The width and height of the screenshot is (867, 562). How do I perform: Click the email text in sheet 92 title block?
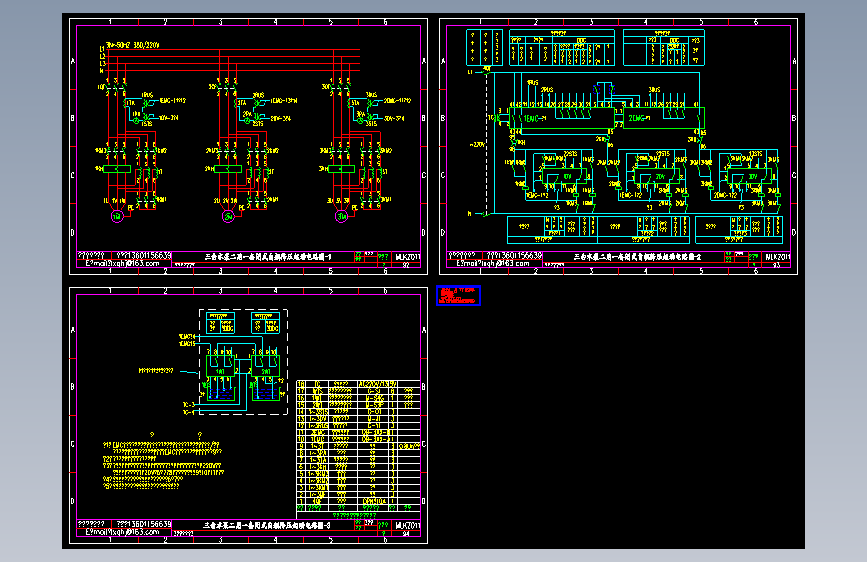tap(122, 263)
